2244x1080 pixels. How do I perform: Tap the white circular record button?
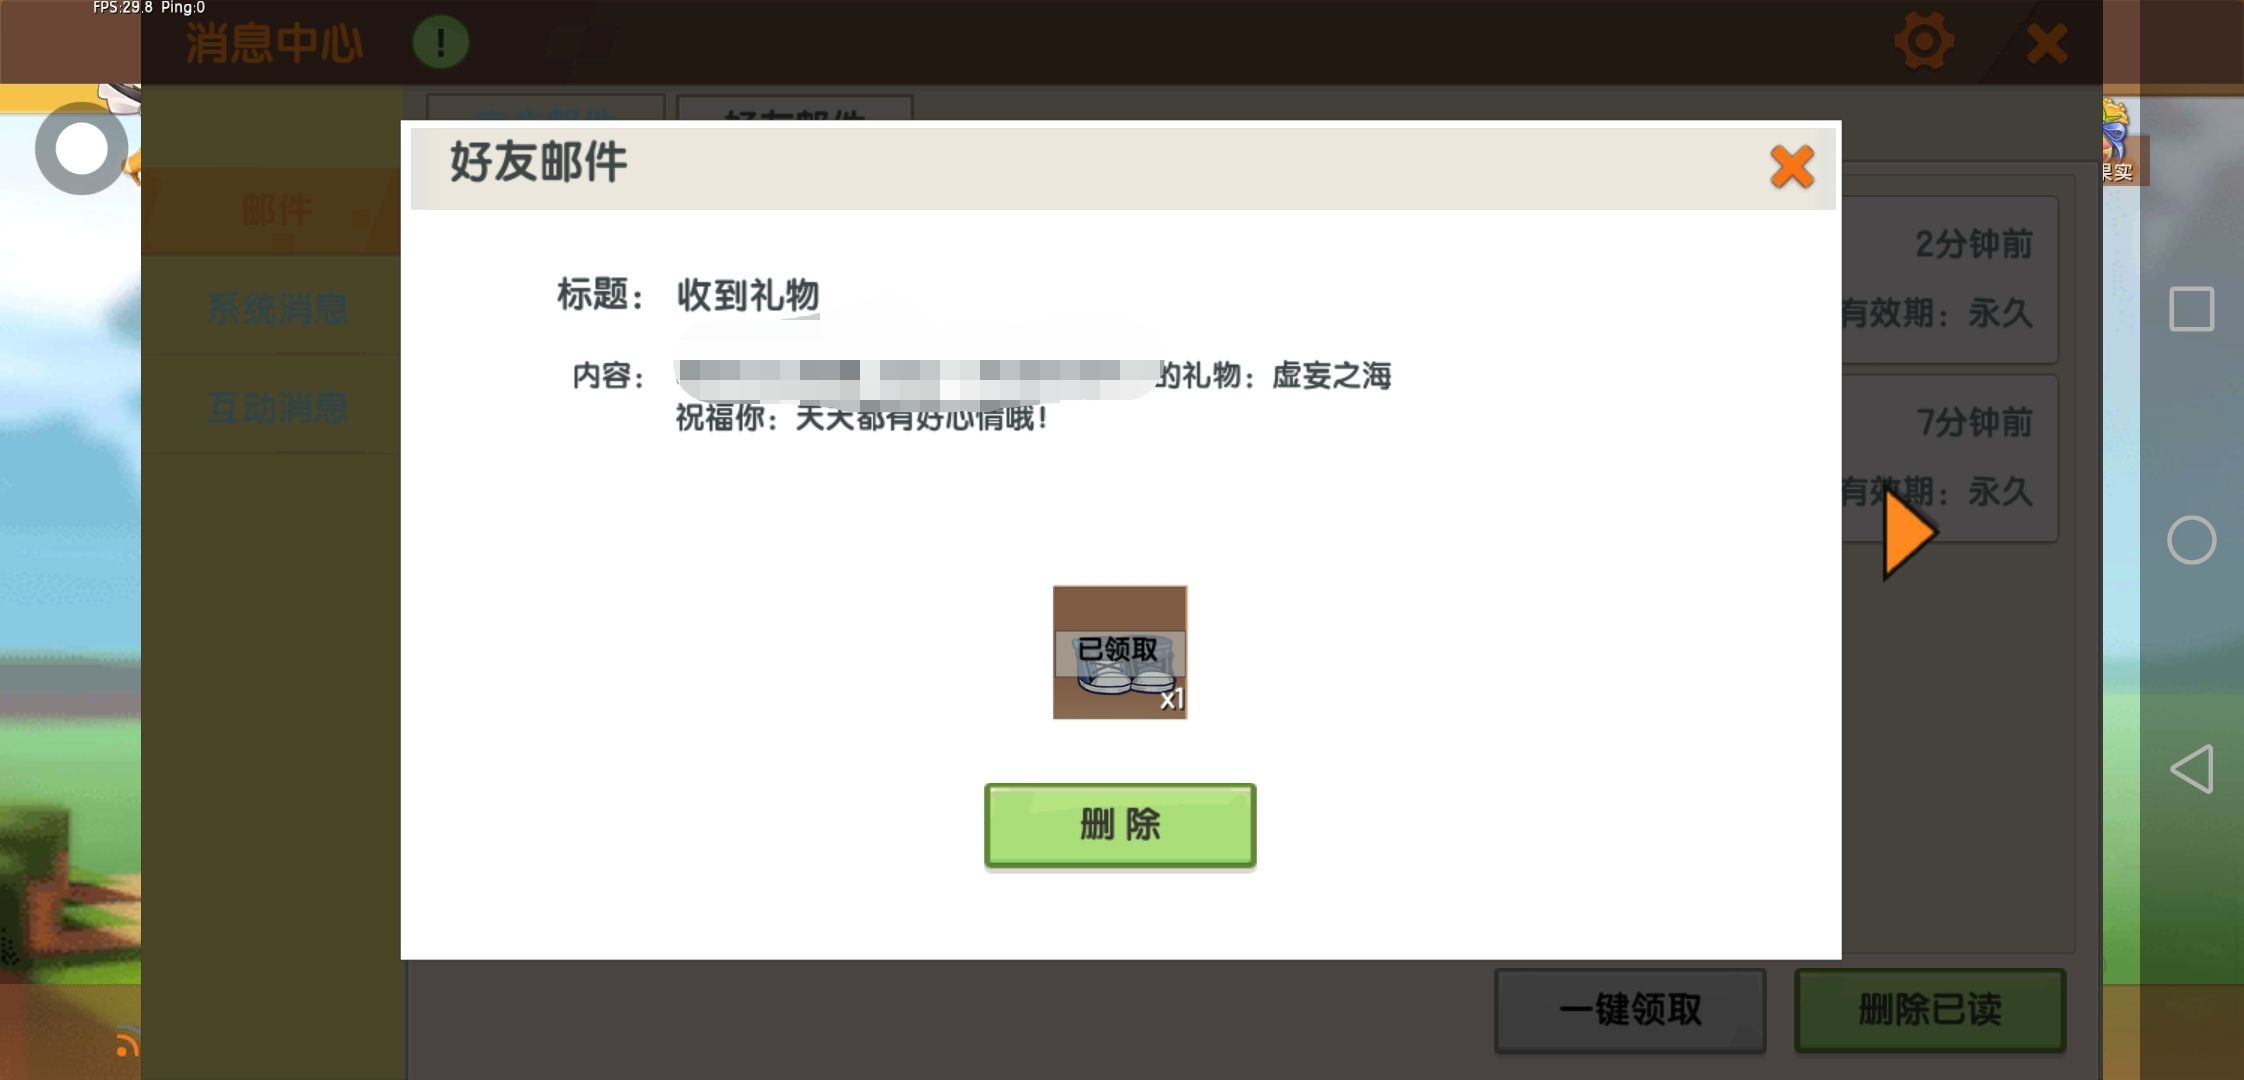pos(82,149)
